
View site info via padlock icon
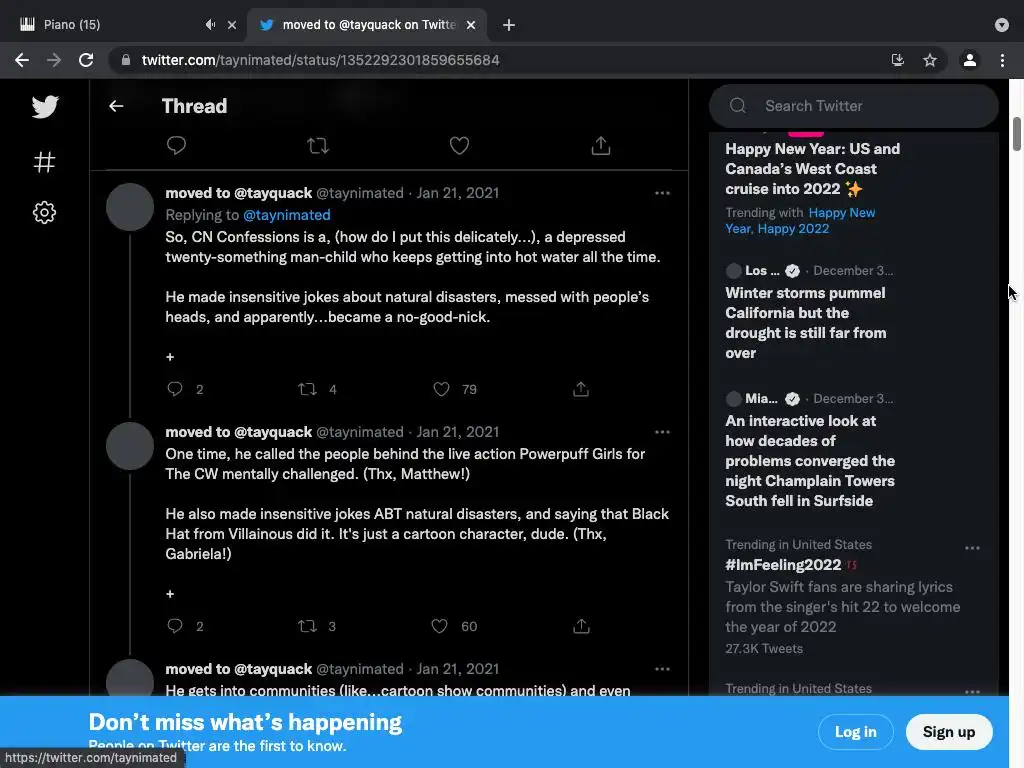pos(125,60)
